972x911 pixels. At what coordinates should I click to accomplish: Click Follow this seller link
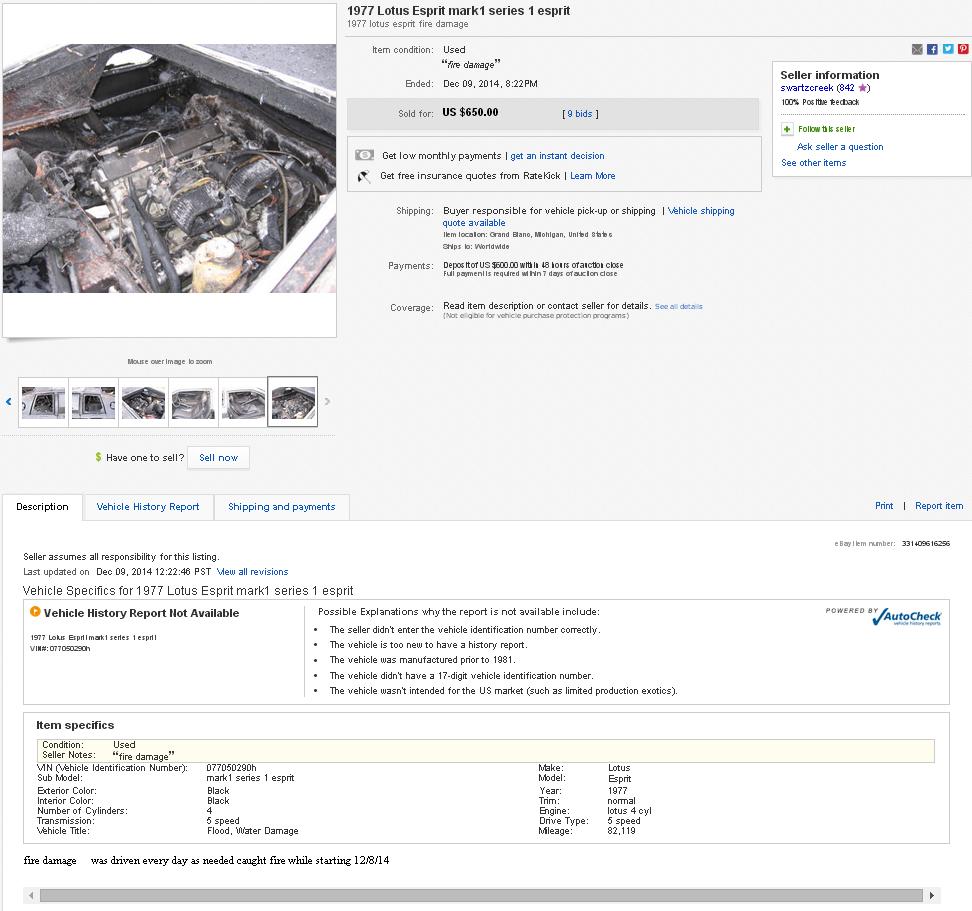click(826, 129)
